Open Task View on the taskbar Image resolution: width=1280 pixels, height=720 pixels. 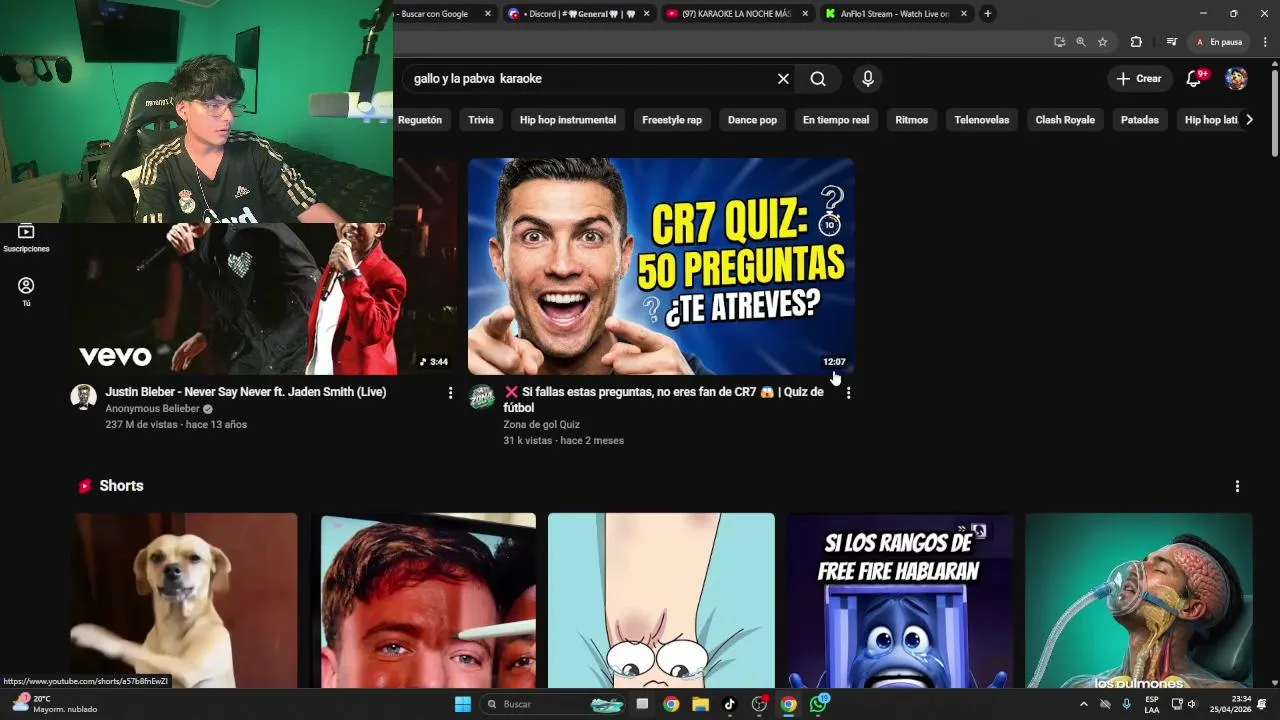coord(642,704)
